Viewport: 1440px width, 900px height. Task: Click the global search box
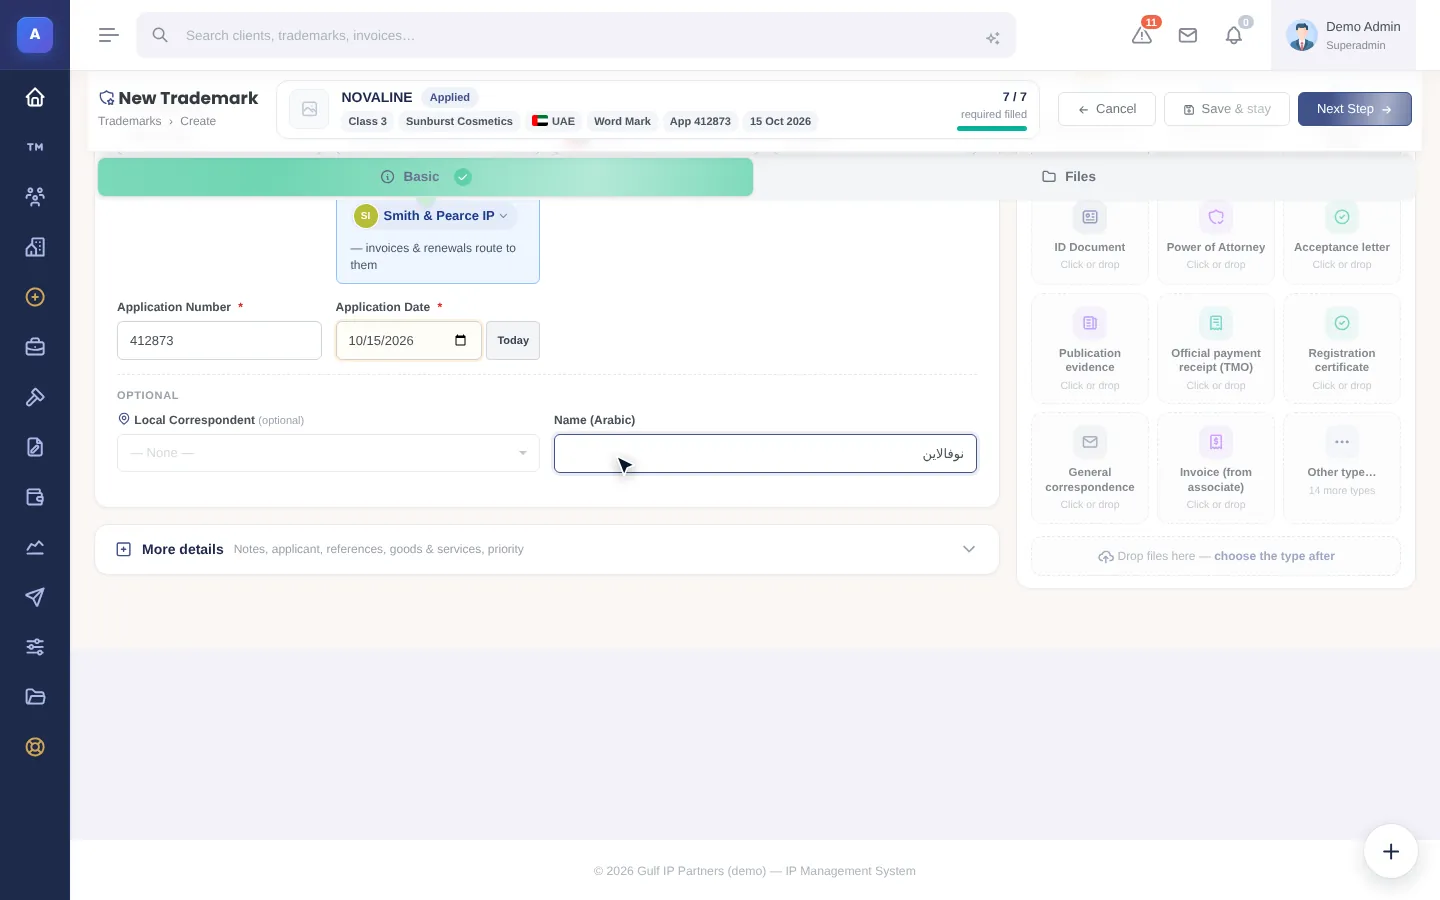coord(576,35)
